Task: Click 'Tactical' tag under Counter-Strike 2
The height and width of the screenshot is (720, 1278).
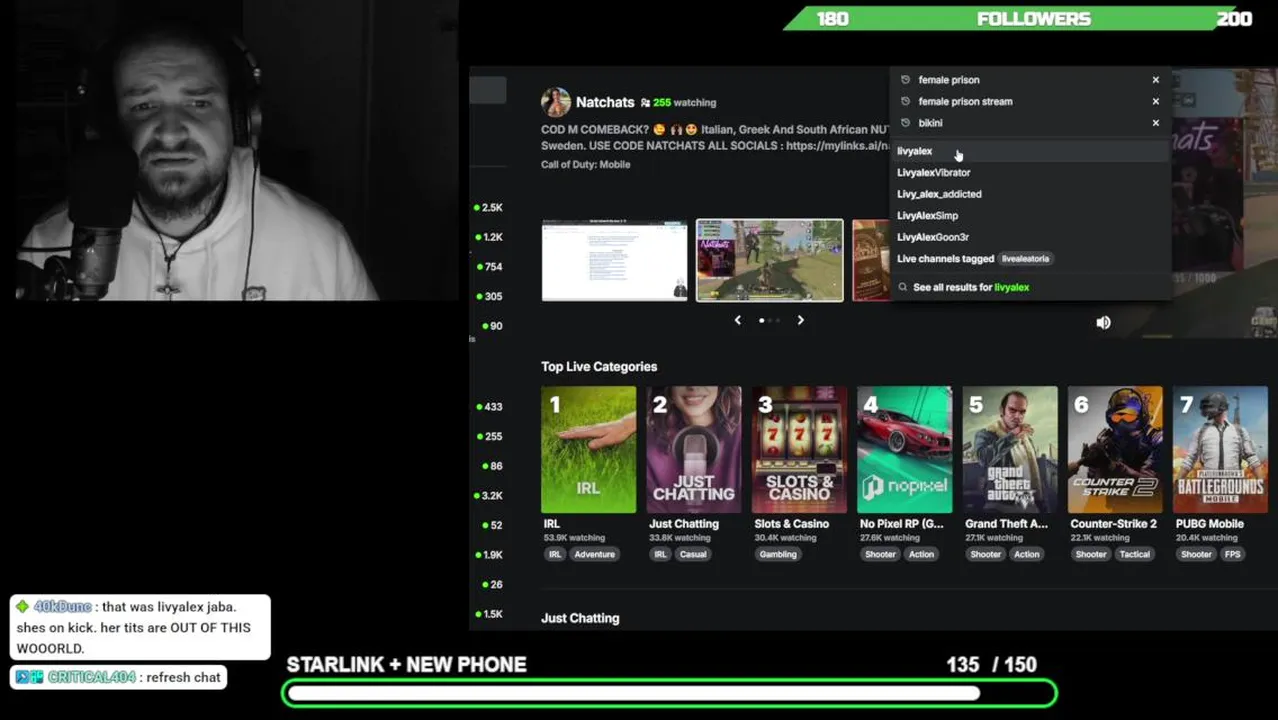Action: (1134, 554)
